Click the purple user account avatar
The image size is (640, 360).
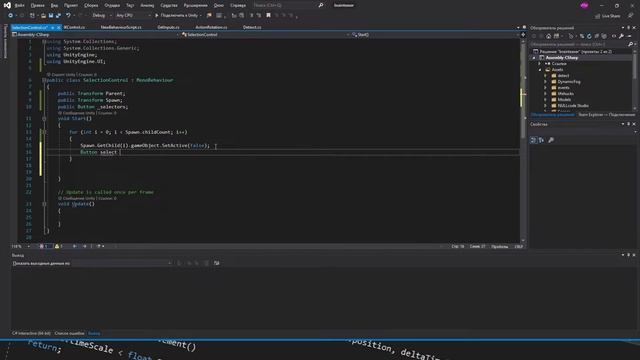point(584,5)
